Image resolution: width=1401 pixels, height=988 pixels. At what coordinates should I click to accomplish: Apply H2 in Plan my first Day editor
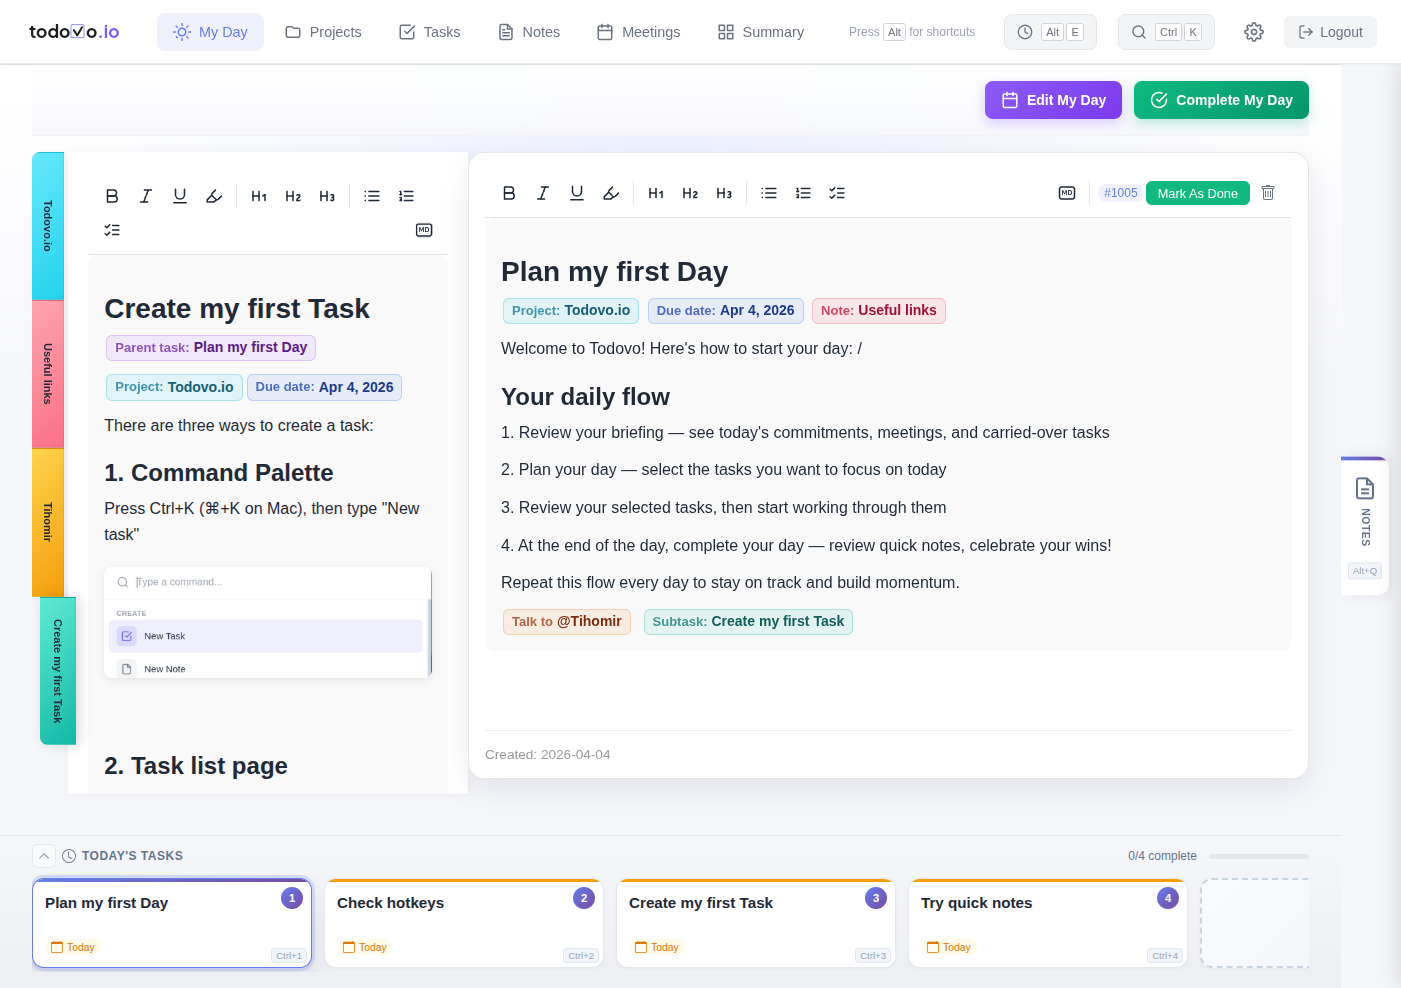(690, 193)
